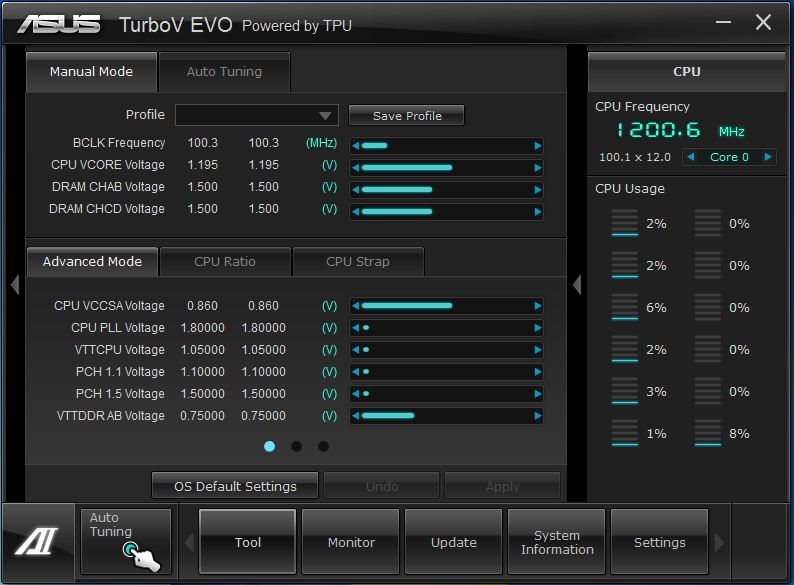The image size is (794, 585).
Task: Increase CPU VCORE Voltage with right arrow
Action: (538, 168)
